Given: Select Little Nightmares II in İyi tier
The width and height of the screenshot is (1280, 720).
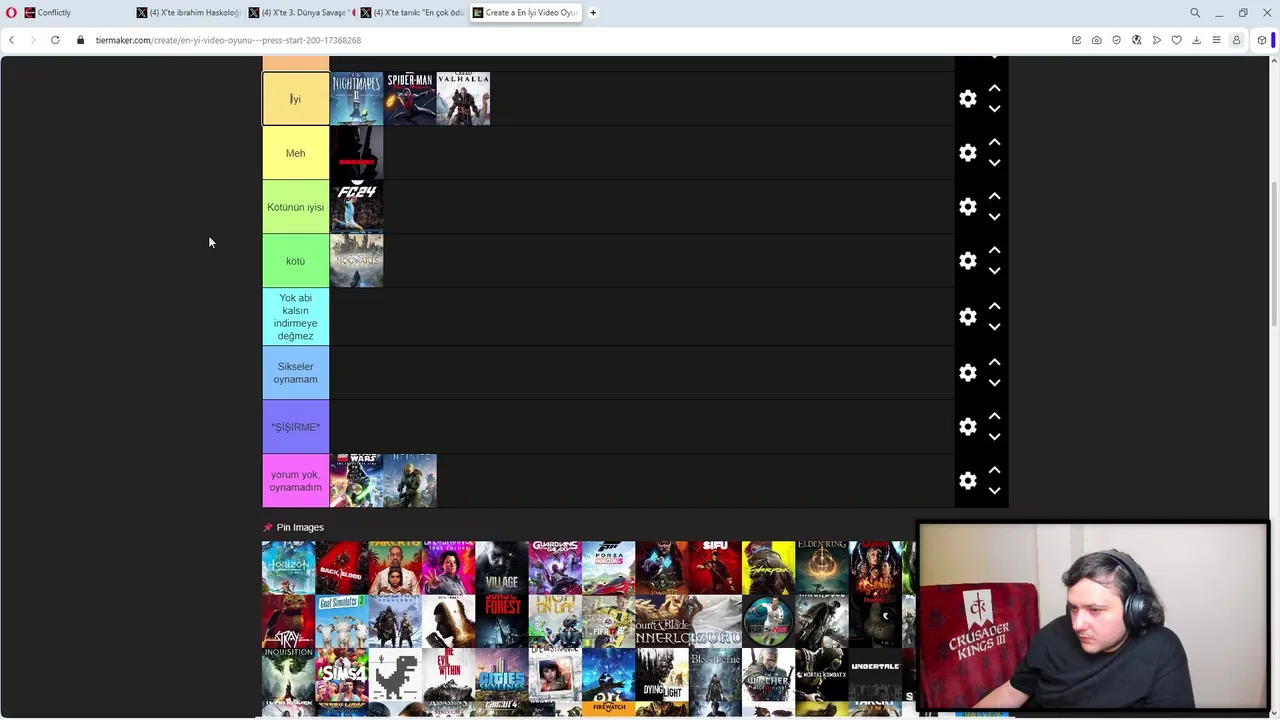Looking at the screenshot, I should click(356, 99).
